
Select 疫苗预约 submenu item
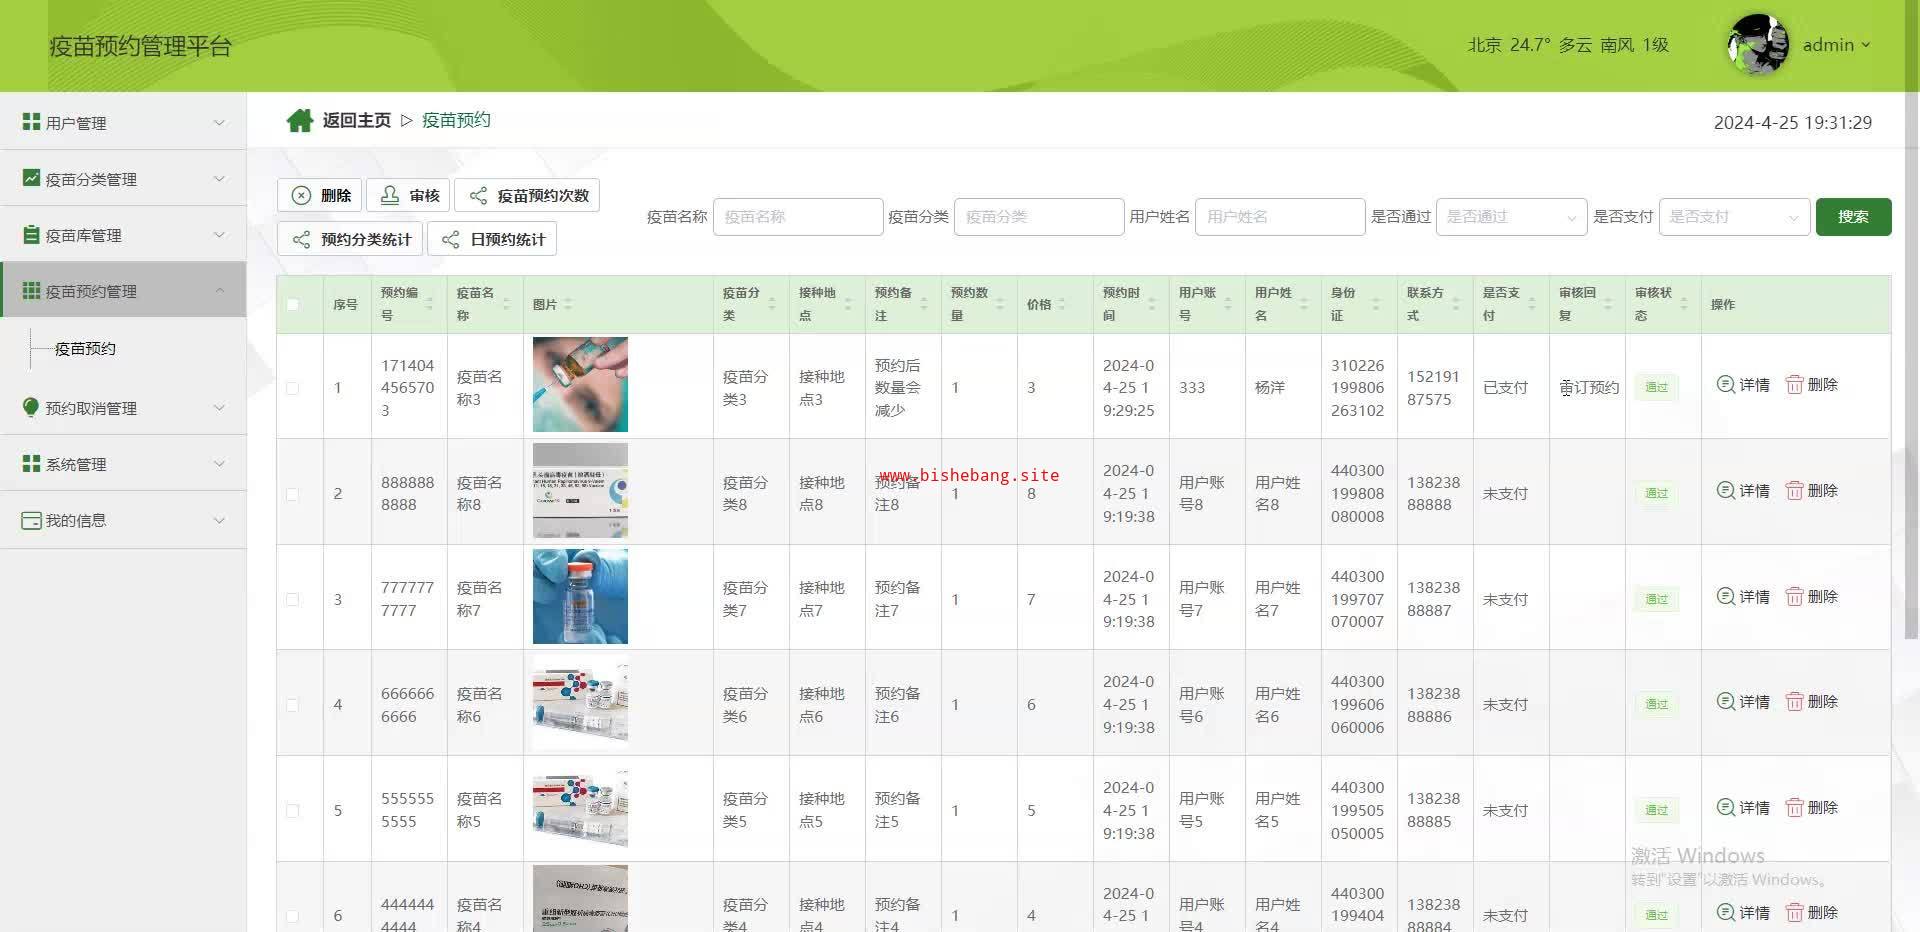click(x=85, y=349)
